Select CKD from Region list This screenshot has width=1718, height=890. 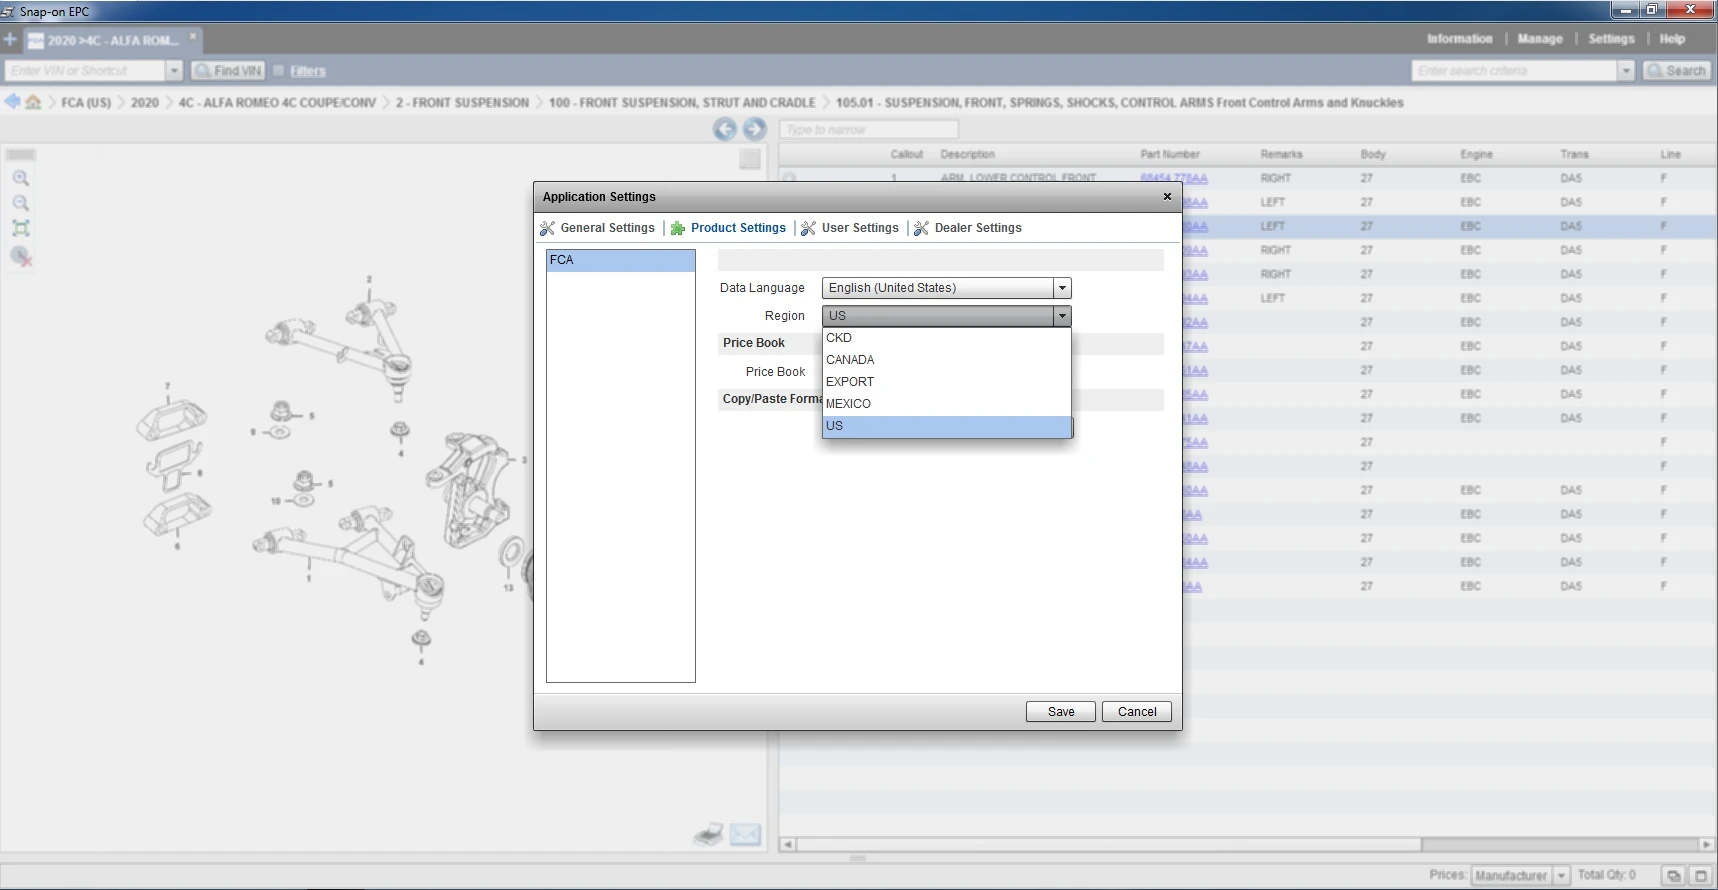[946, 338]
